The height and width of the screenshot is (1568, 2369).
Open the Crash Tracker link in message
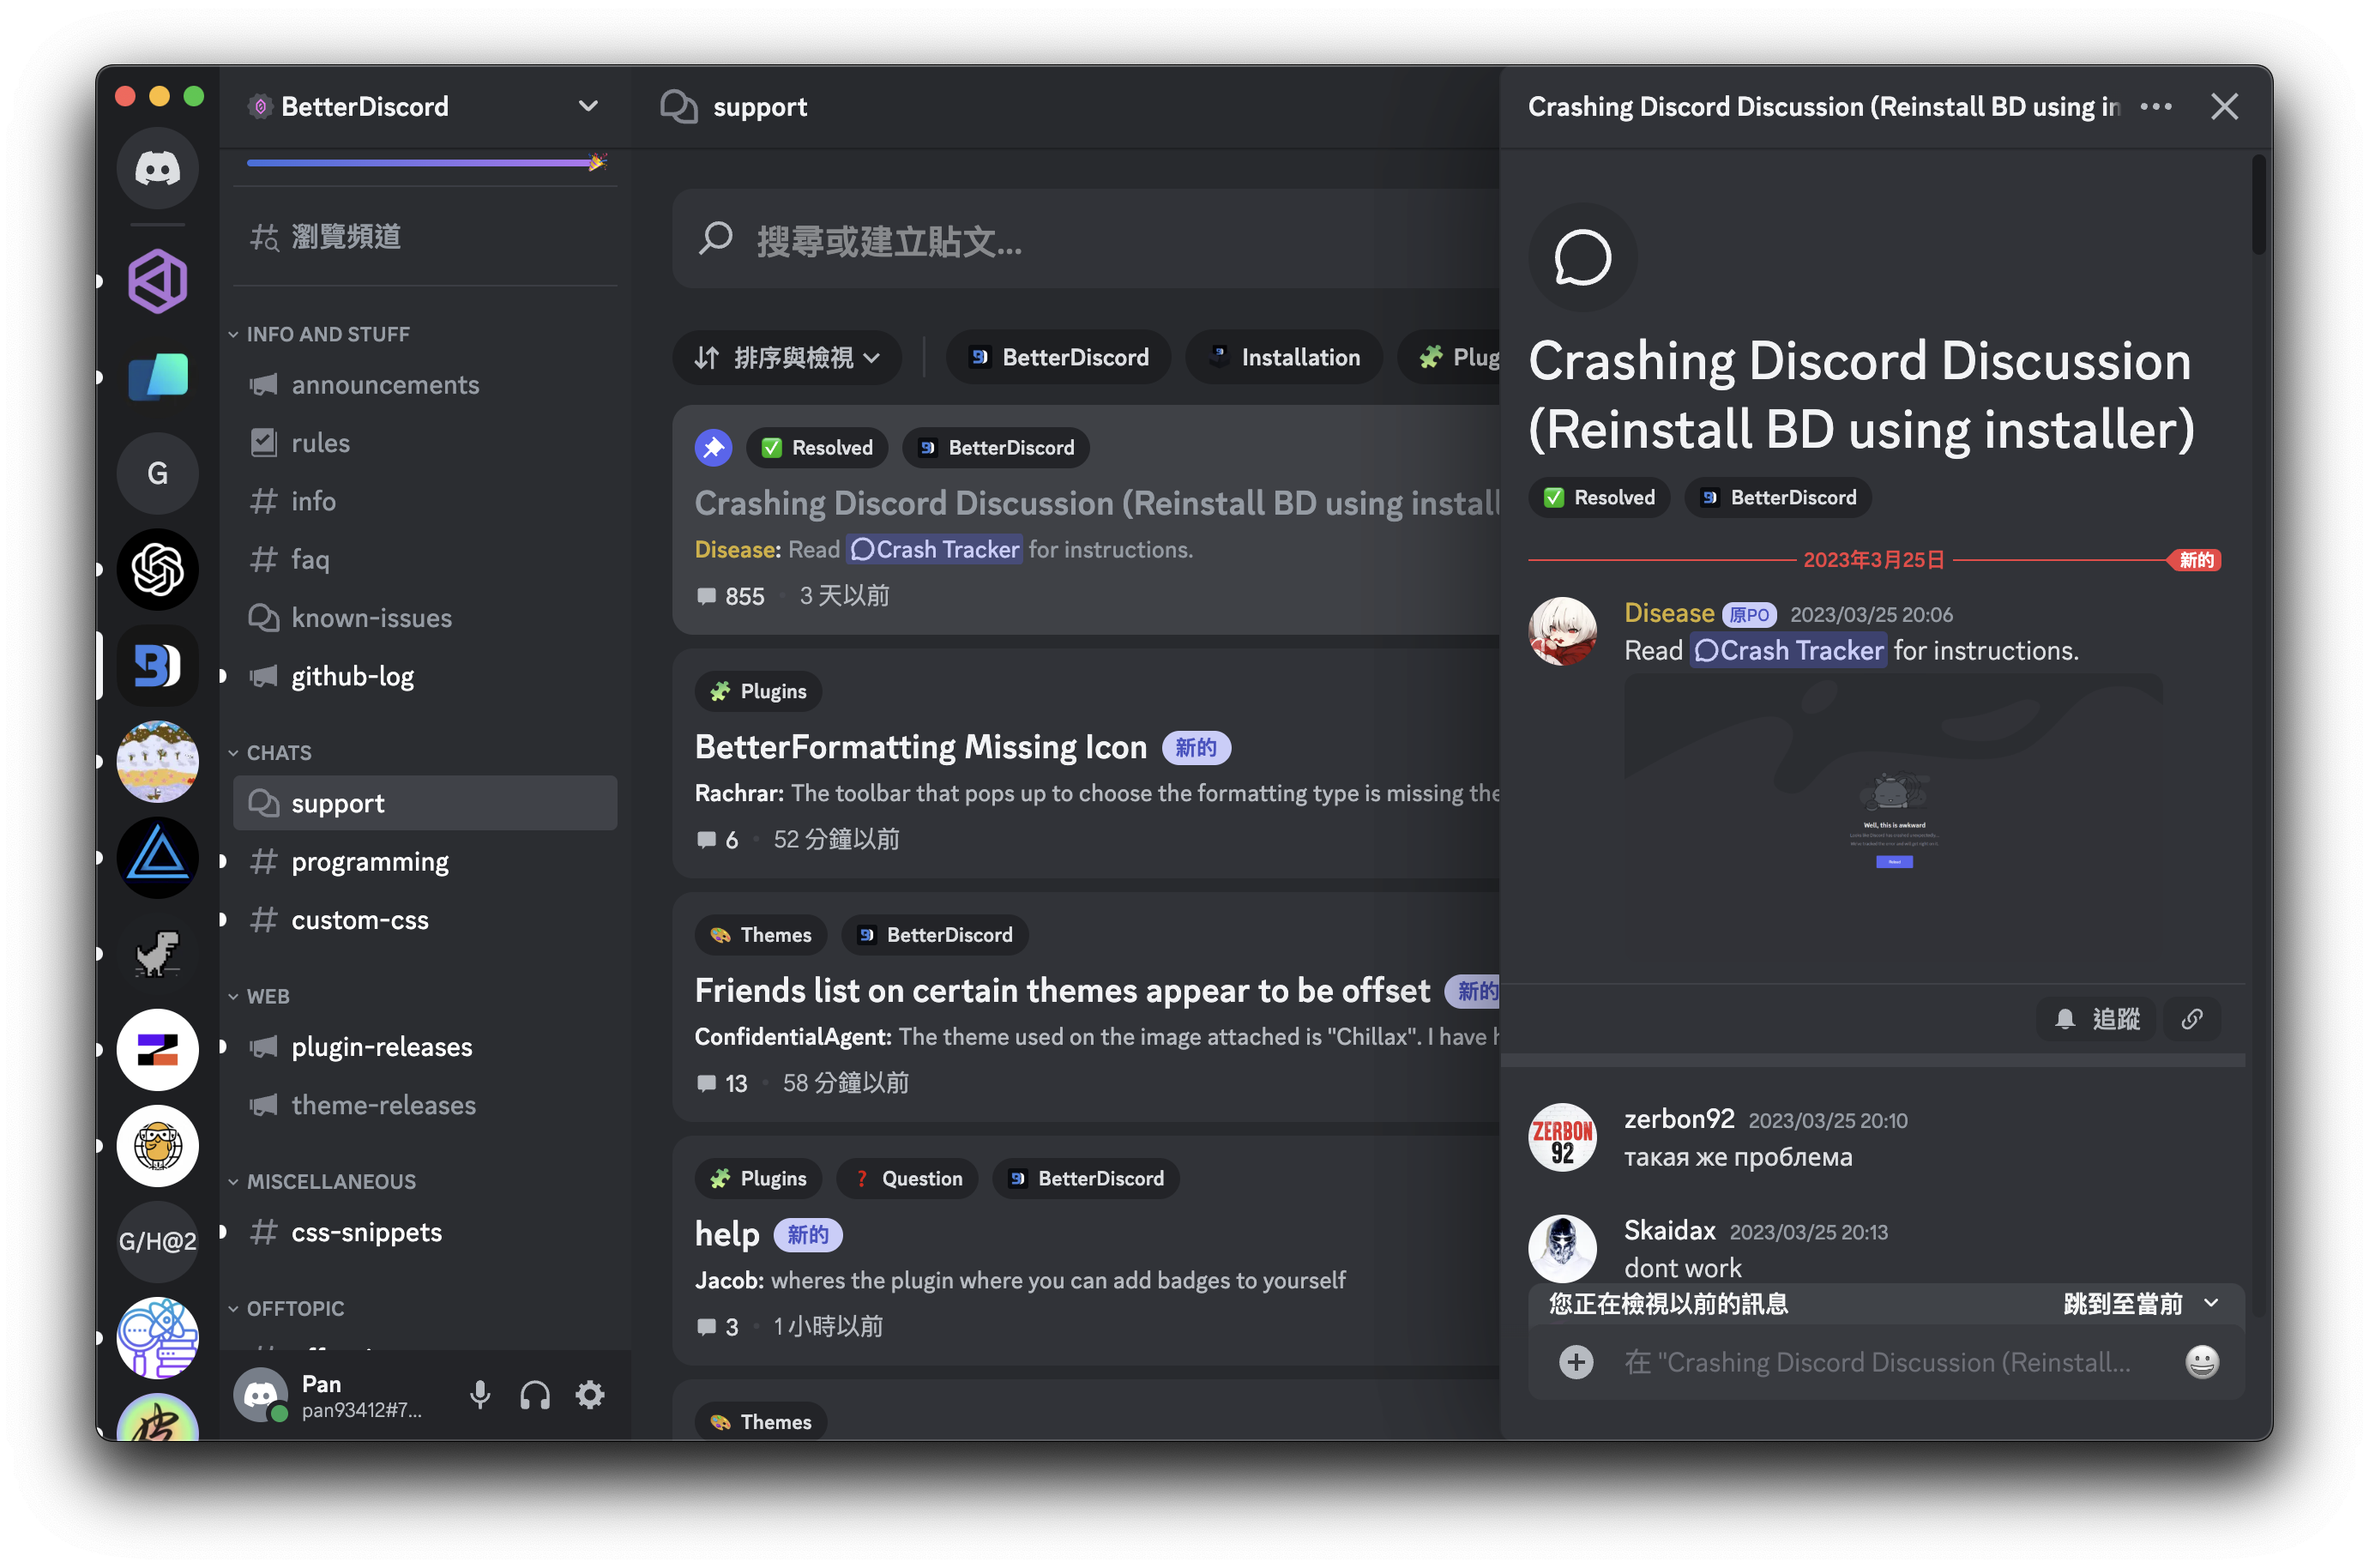pyautogui.click(x=1788, y=651)
